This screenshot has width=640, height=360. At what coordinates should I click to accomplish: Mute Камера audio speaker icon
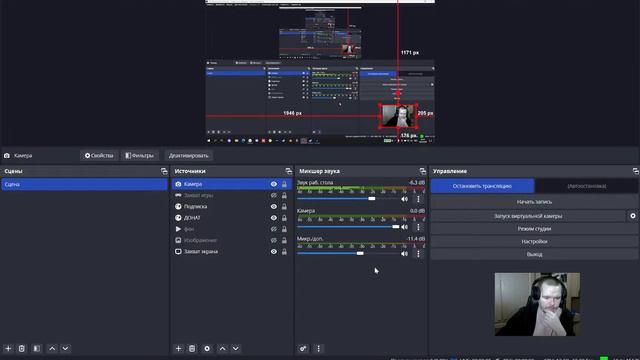click(x=404, y=227)
